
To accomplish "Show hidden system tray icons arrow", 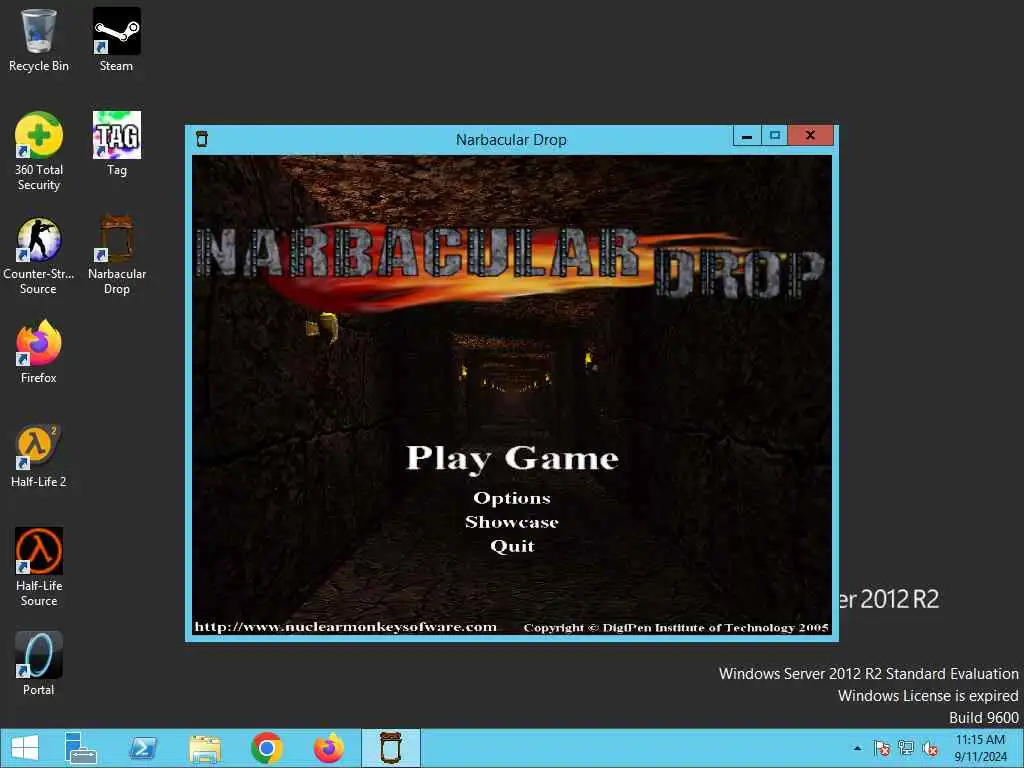I will click(x=857, y=748).
